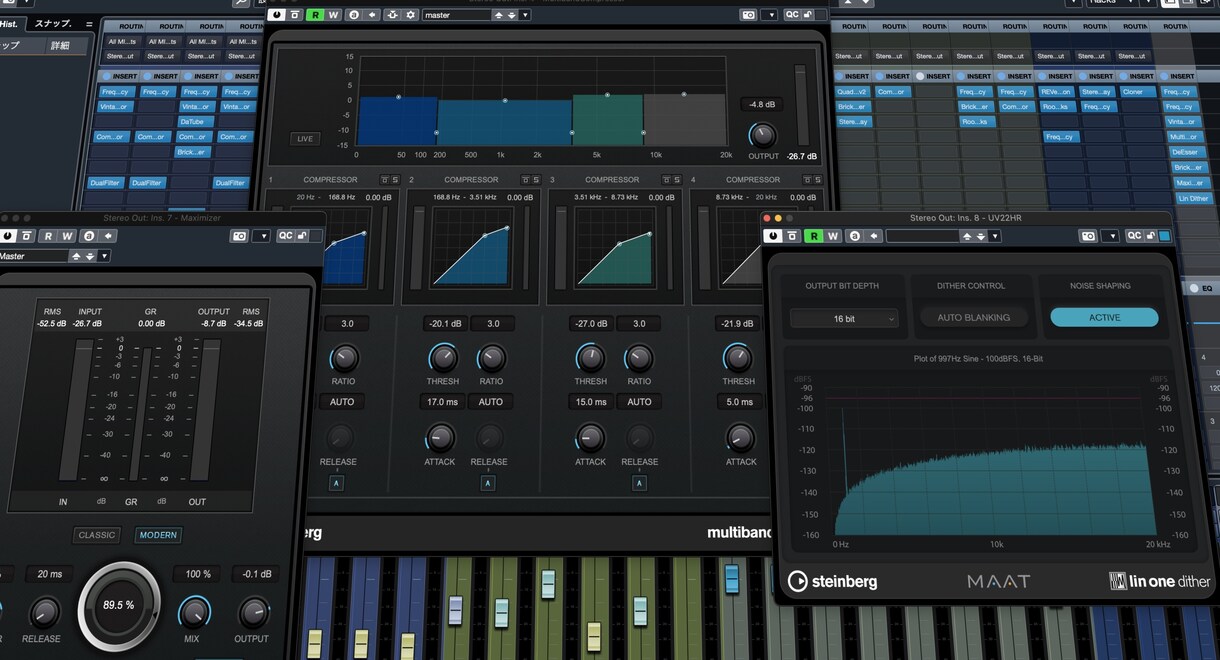
Task: Copy A to B on MultibandCompressor
Action: coord(372,15)
